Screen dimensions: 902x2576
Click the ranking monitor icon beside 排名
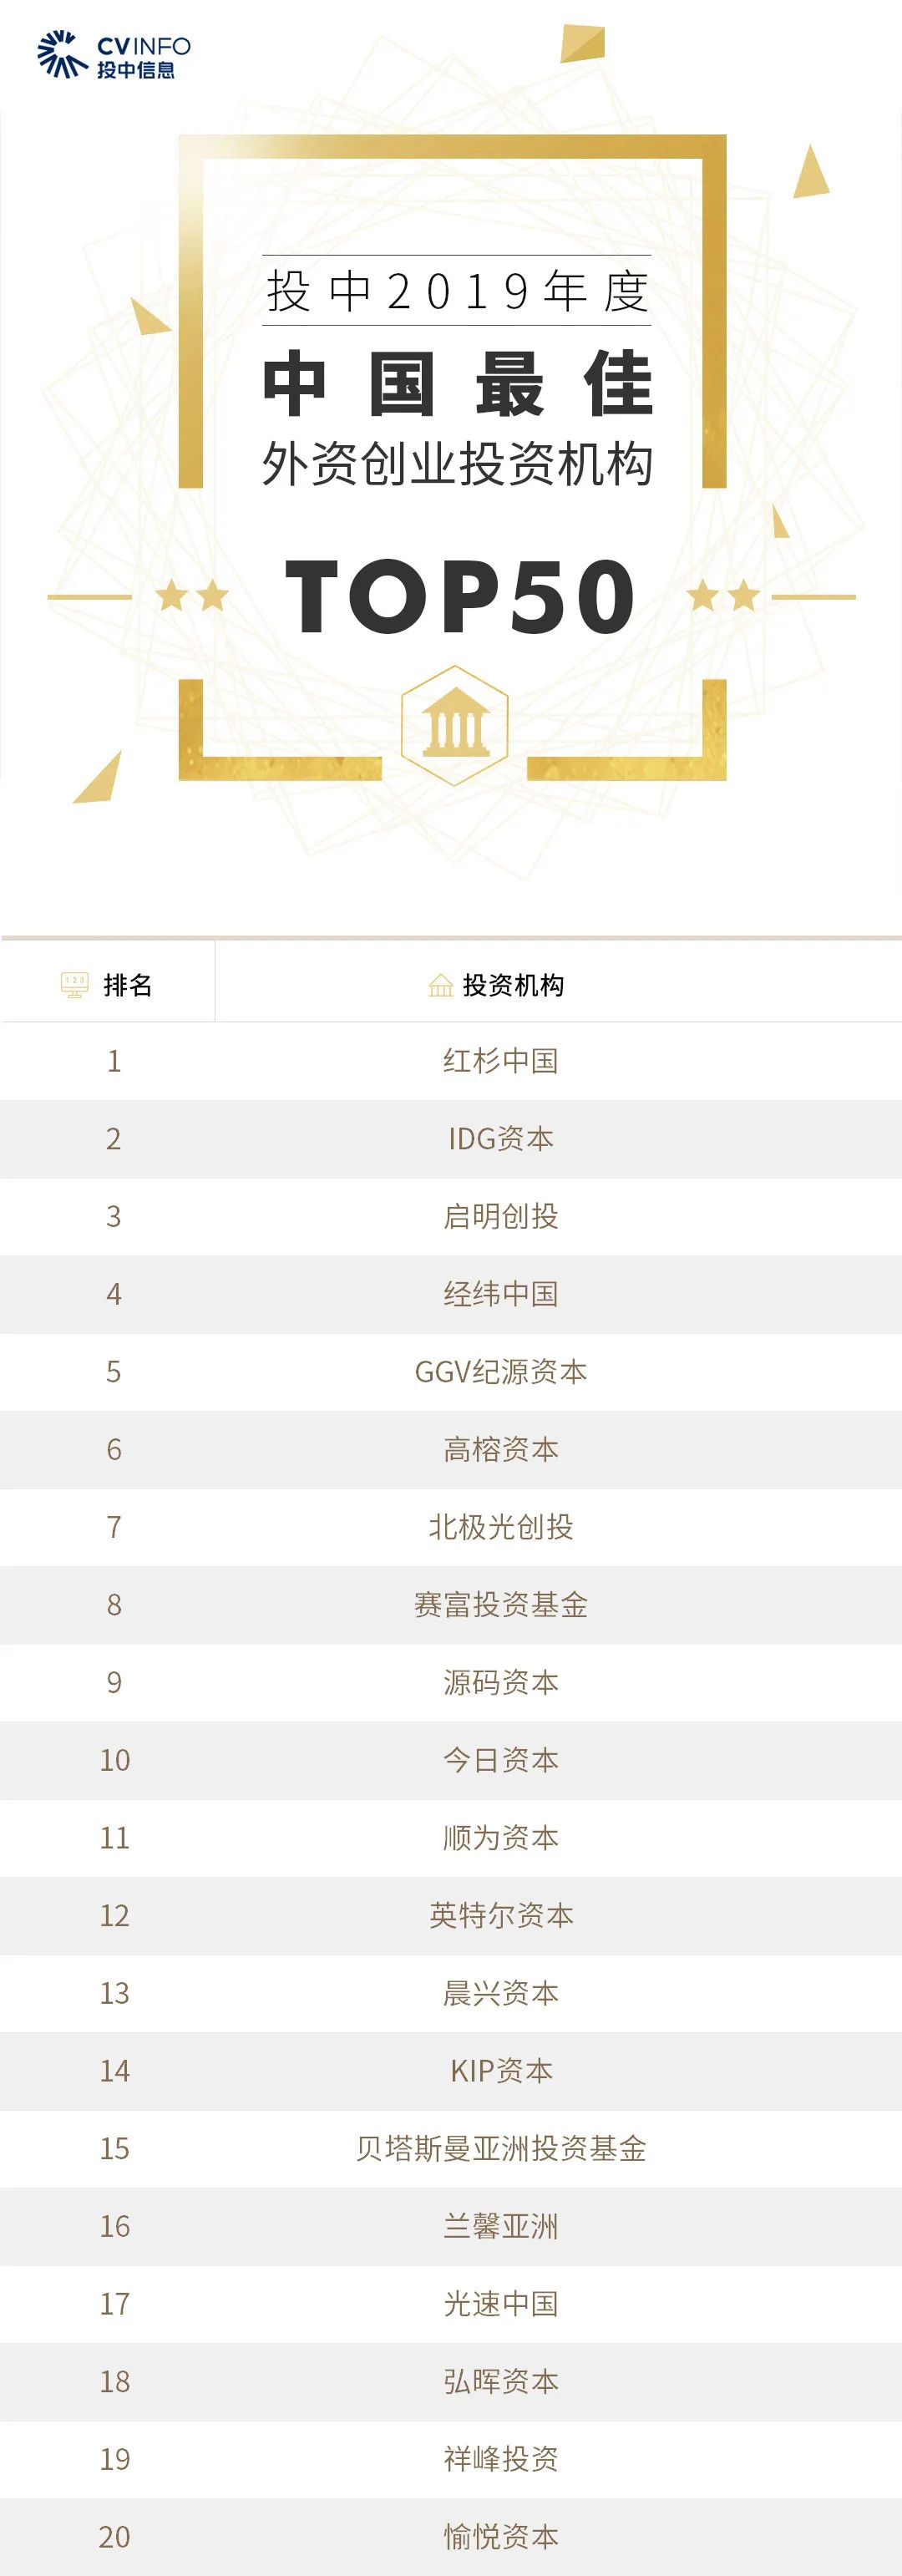pyautogui.click(x=74, y=985)
